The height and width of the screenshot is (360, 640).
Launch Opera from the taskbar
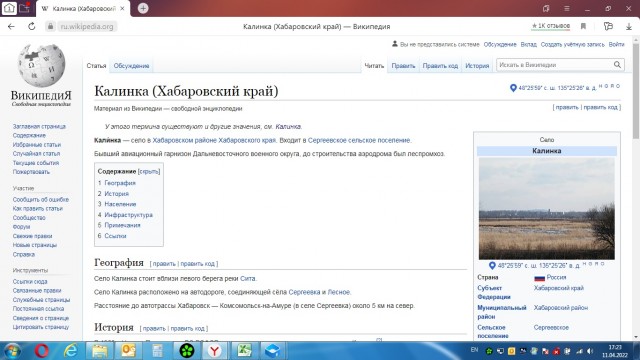[x=41, y=351]
